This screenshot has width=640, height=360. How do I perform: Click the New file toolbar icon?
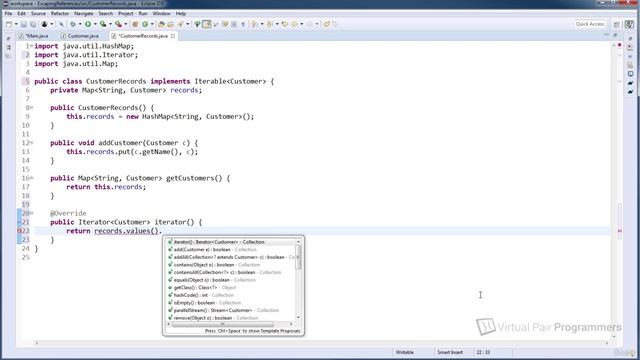click(9, 24)
